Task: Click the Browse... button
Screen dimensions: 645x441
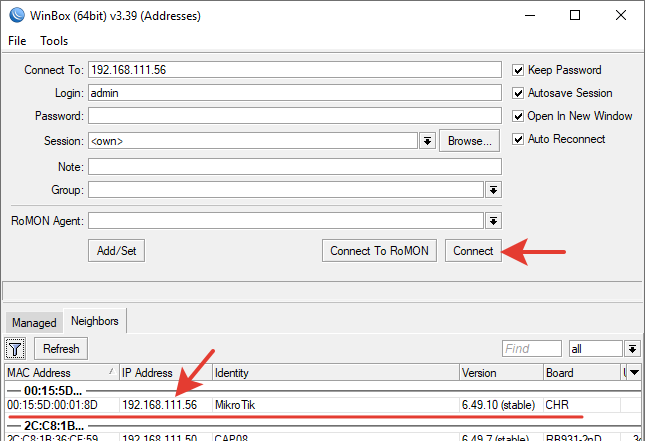Action: coord(469,141)
